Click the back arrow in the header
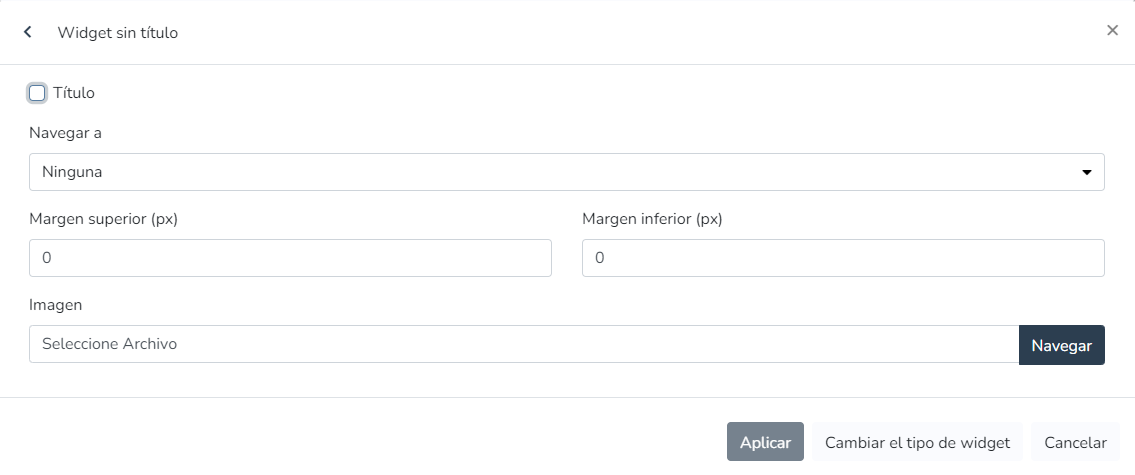The width and height of the screenshot is (1135, 475). coord(28,32)
